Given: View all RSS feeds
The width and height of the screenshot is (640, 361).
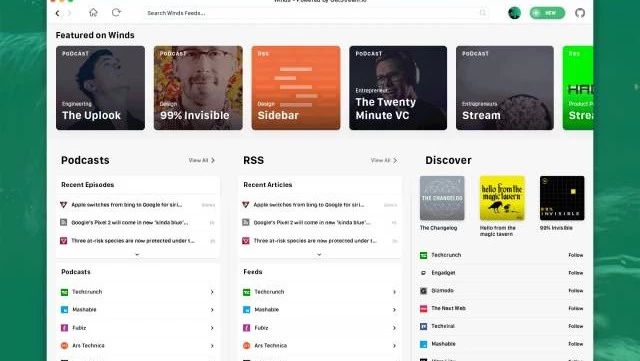Looking at the screenshot, I should coord(384,160).
